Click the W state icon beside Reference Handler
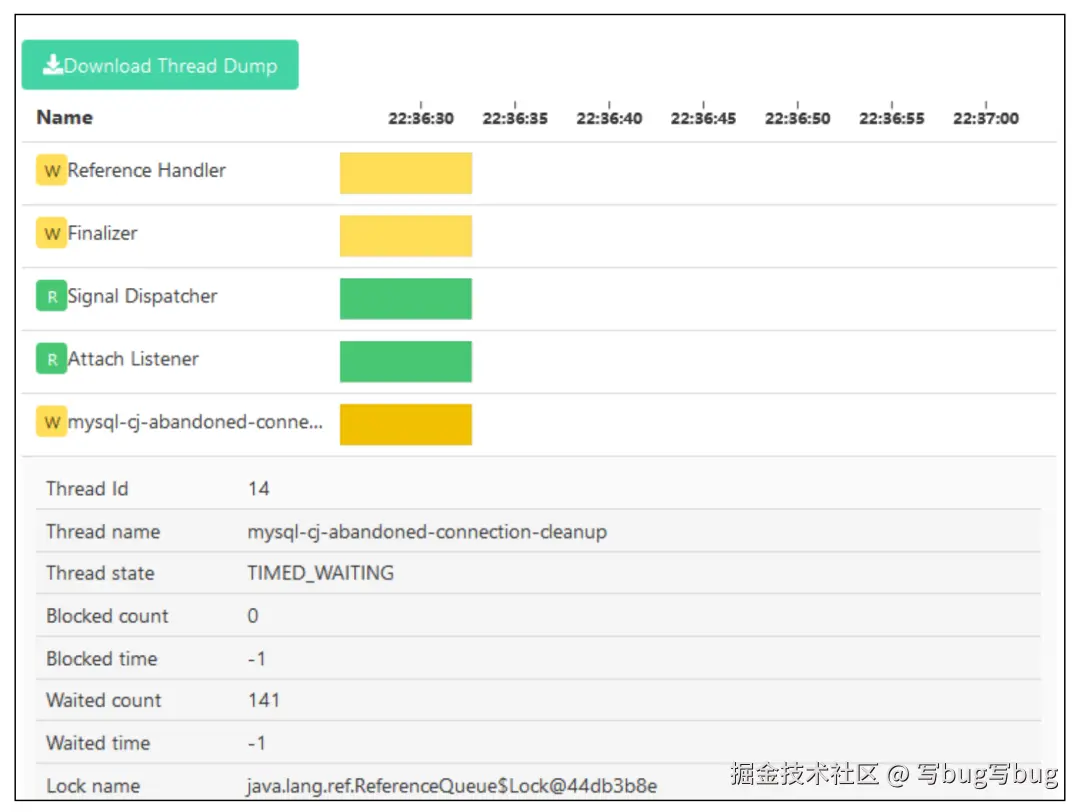Image resolution: width=1080 pixels, height=812 pixels. (x=52, y=171)
